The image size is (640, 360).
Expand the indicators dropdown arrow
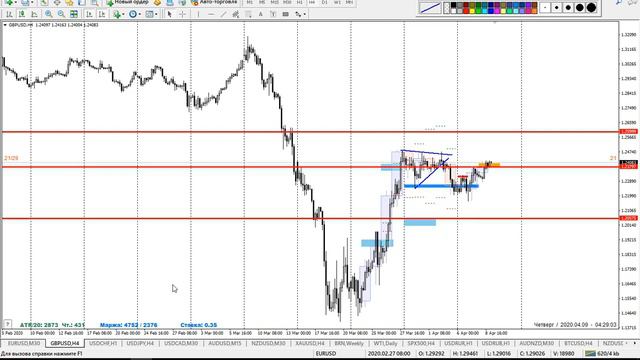[123, 14]
